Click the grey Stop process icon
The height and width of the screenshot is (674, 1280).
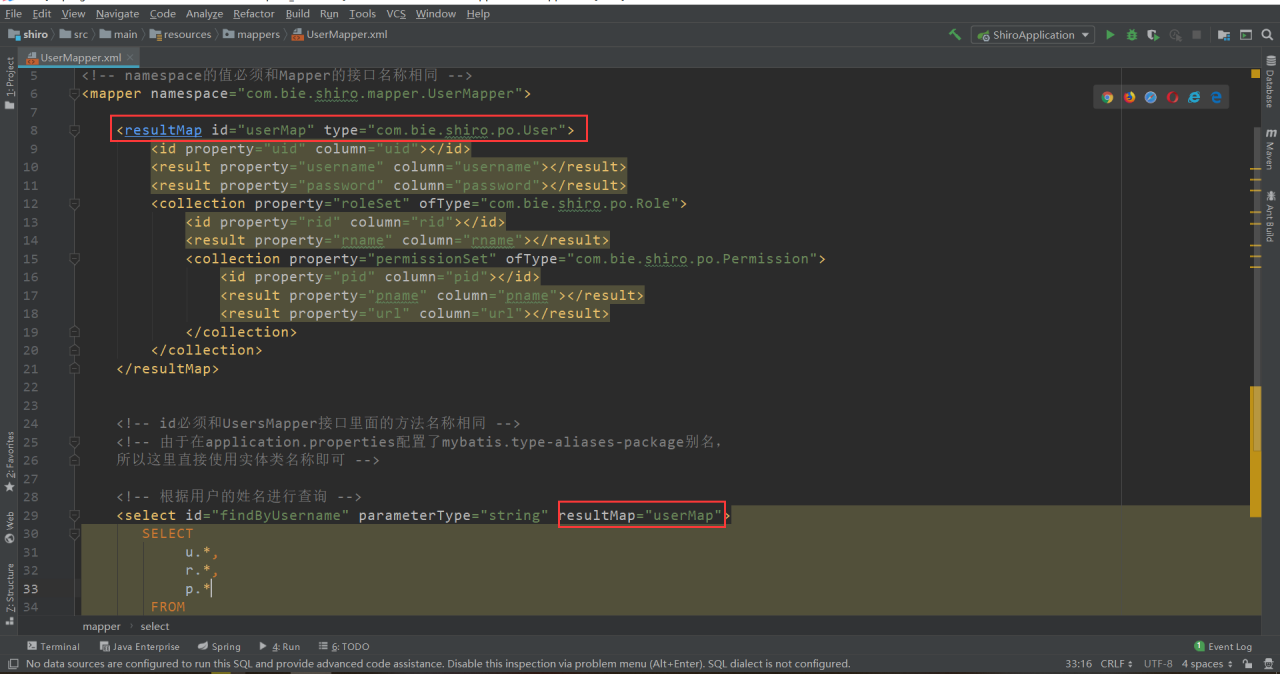(x=1196, y=34)
